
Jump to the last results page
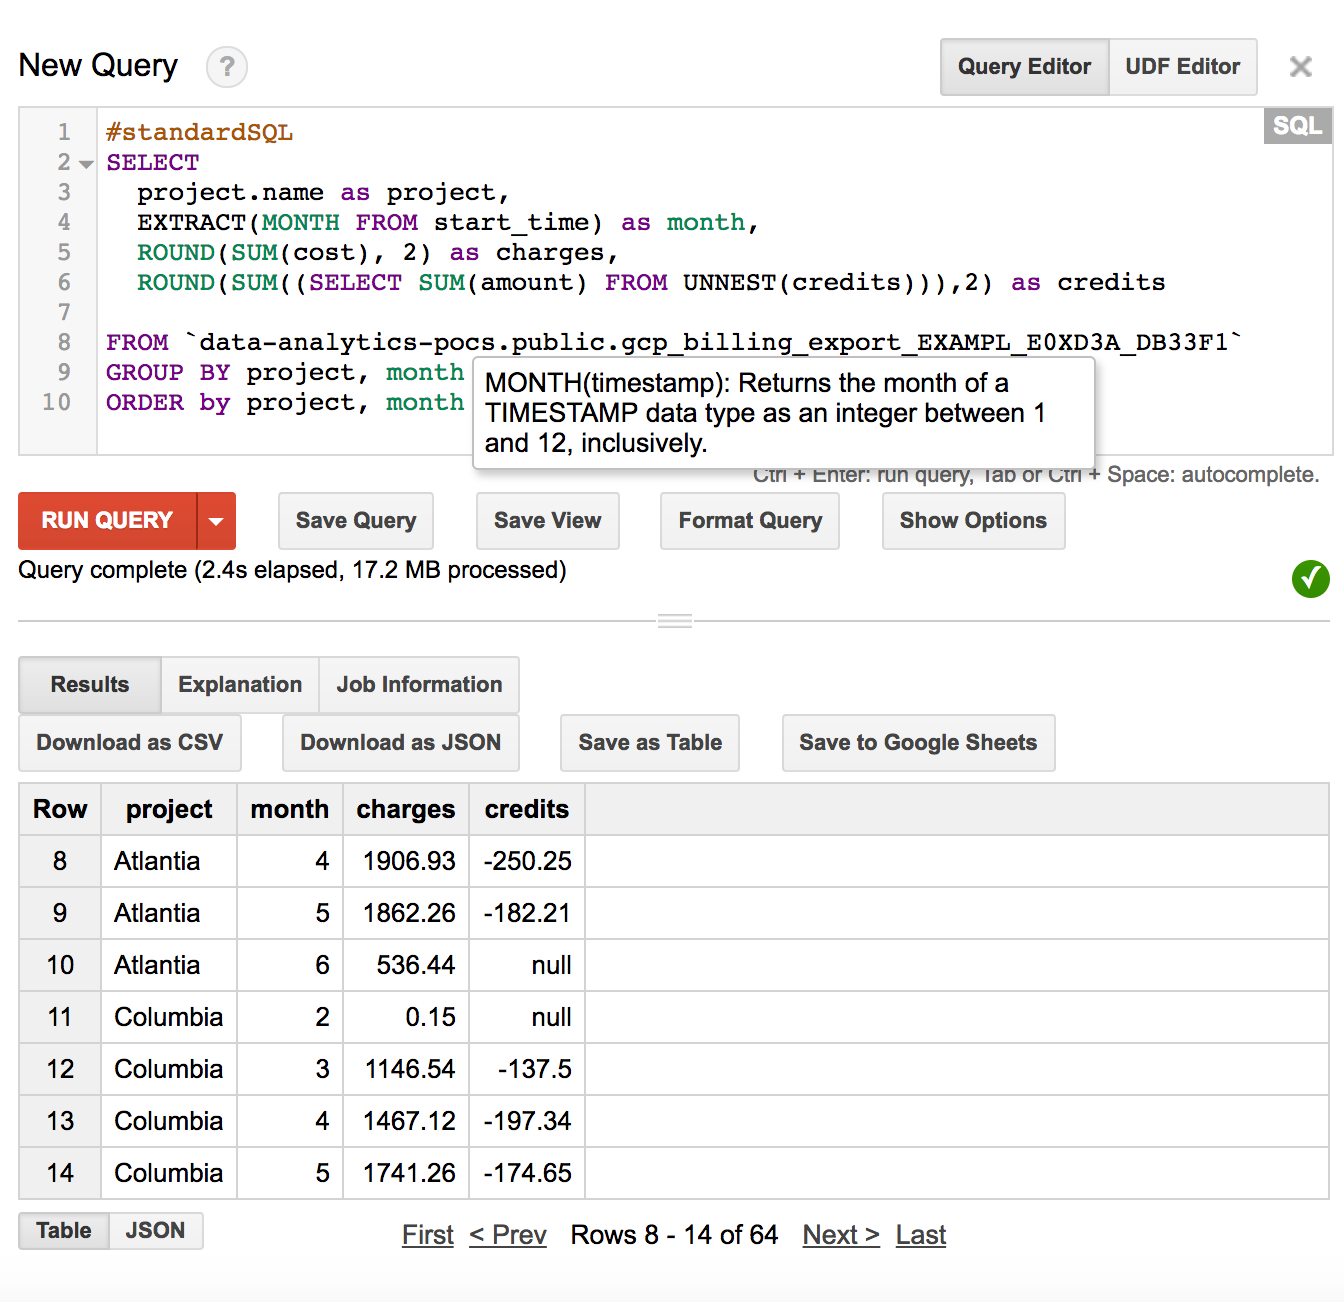pyautogui.click(x=920, y=1234)
